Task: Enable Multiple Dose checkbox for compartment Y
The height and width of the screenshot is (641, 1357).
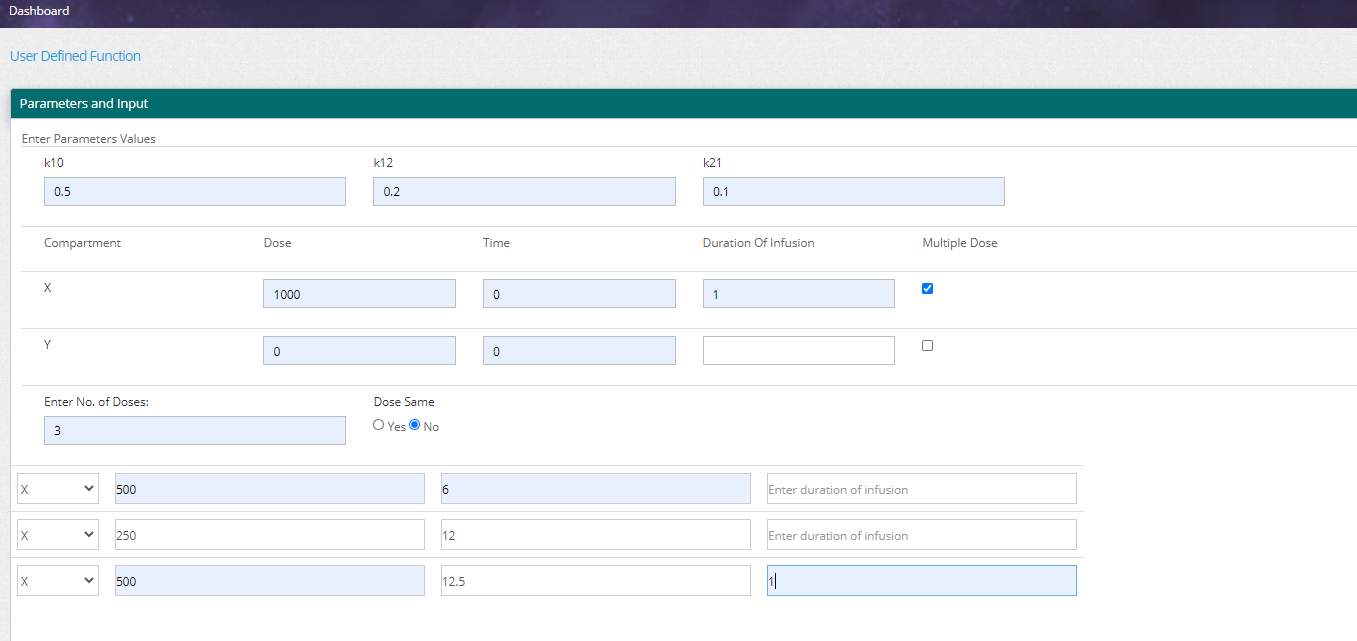Action: (x=927, y=346)
